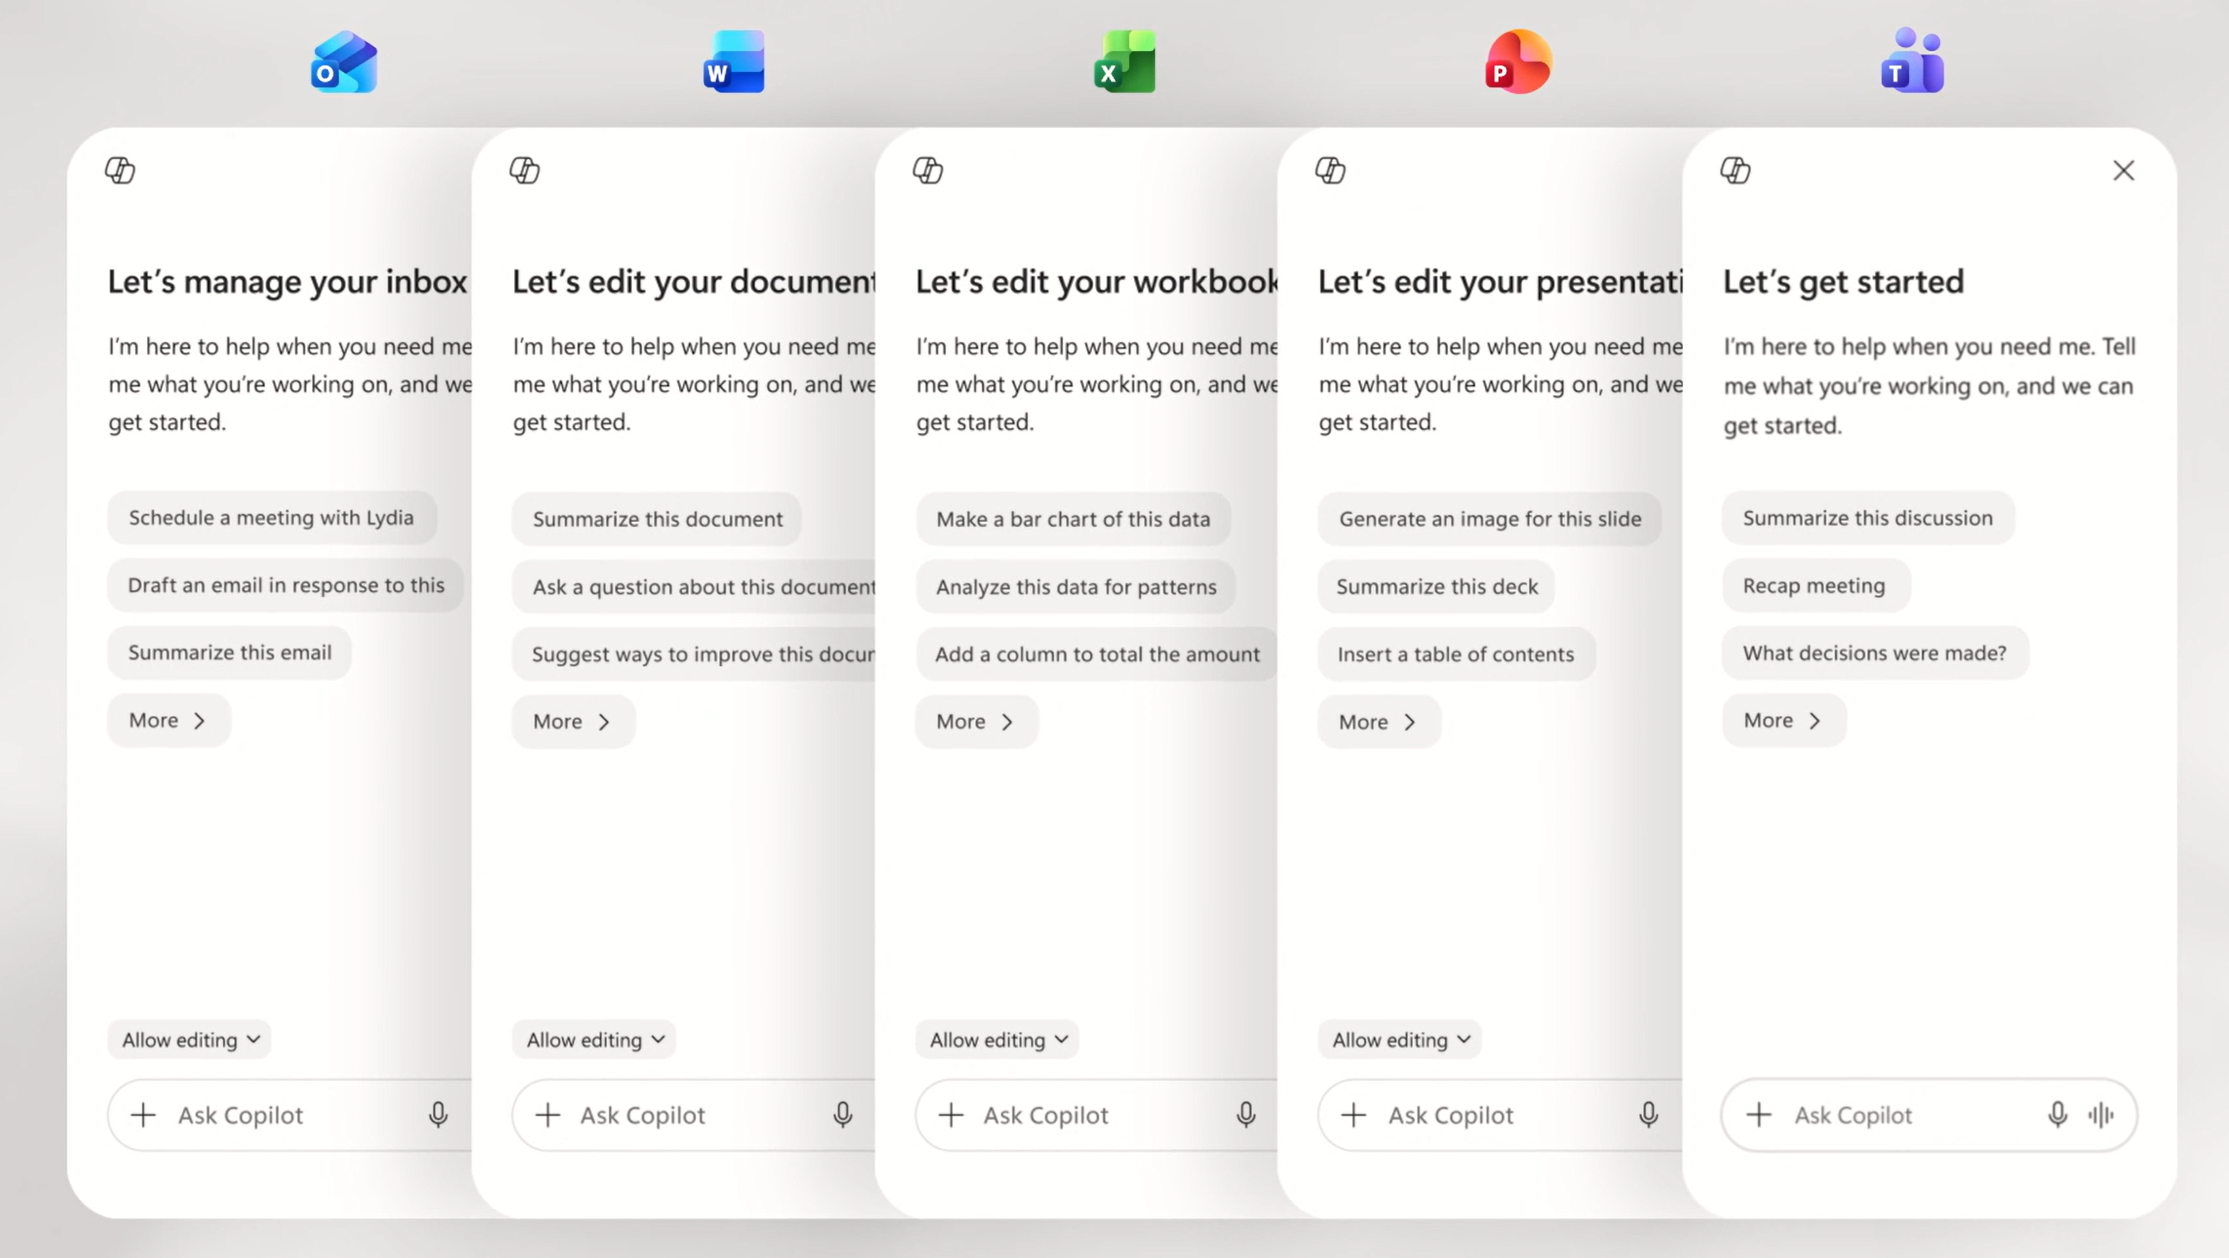Choose 'Make a bar chart of this data'

1073,519
